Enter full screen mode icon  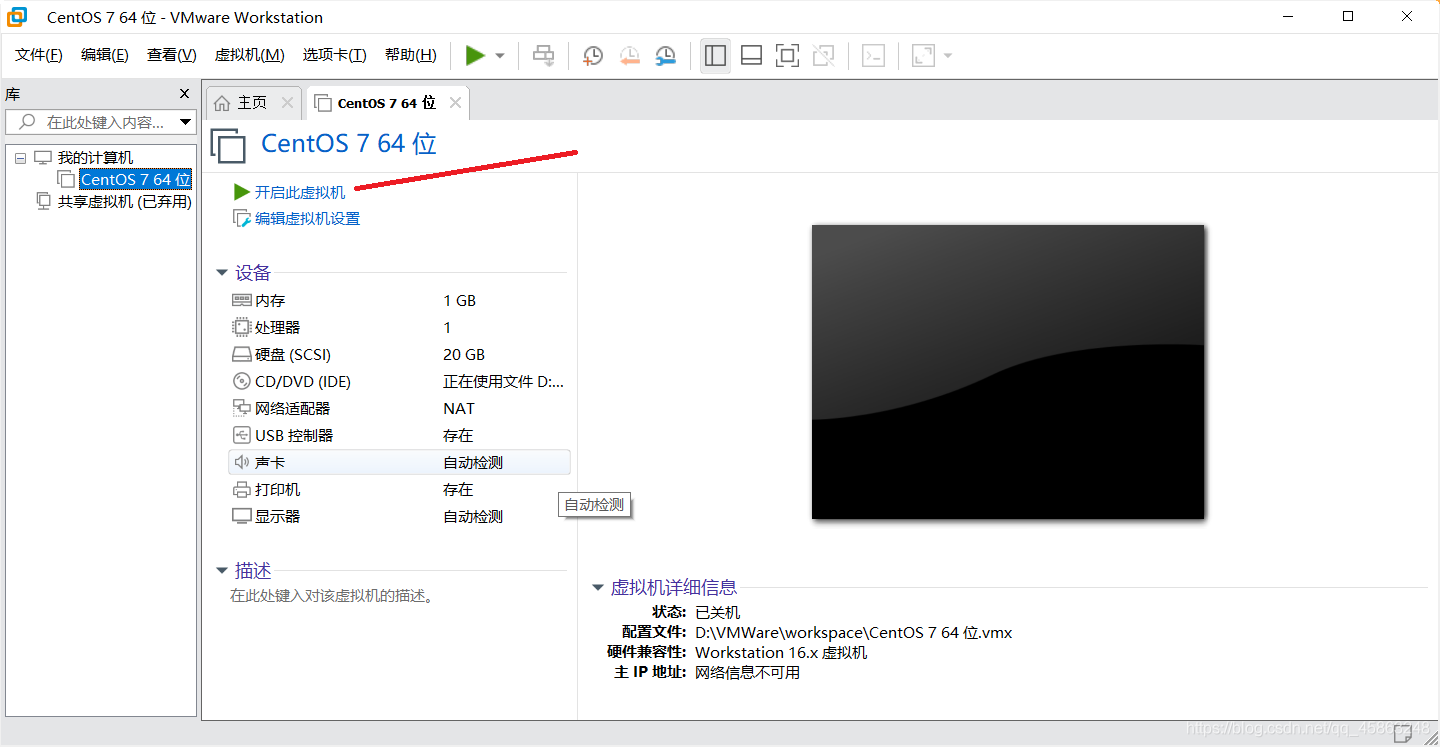click(x=788, y=56)
